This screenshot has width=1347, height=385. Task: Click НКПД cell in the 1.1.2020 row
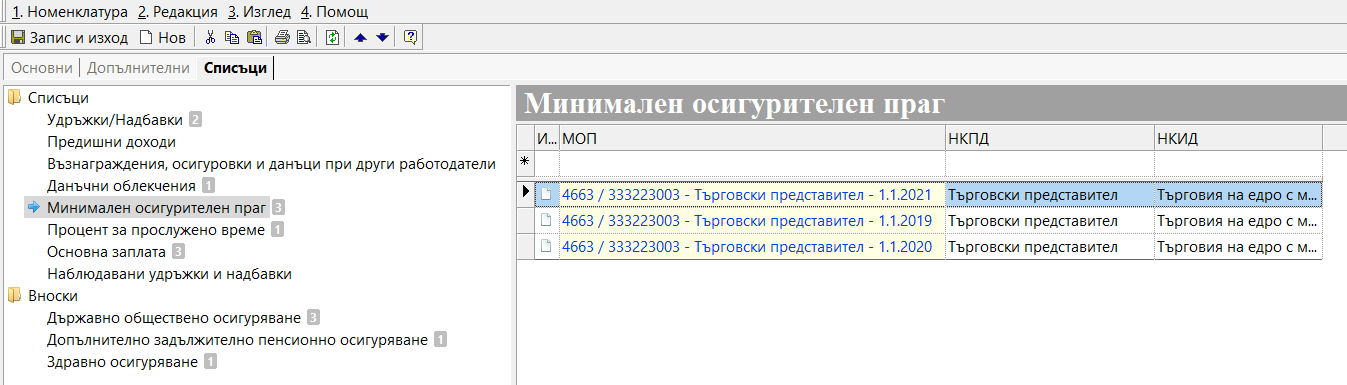tap(1049, 246)
